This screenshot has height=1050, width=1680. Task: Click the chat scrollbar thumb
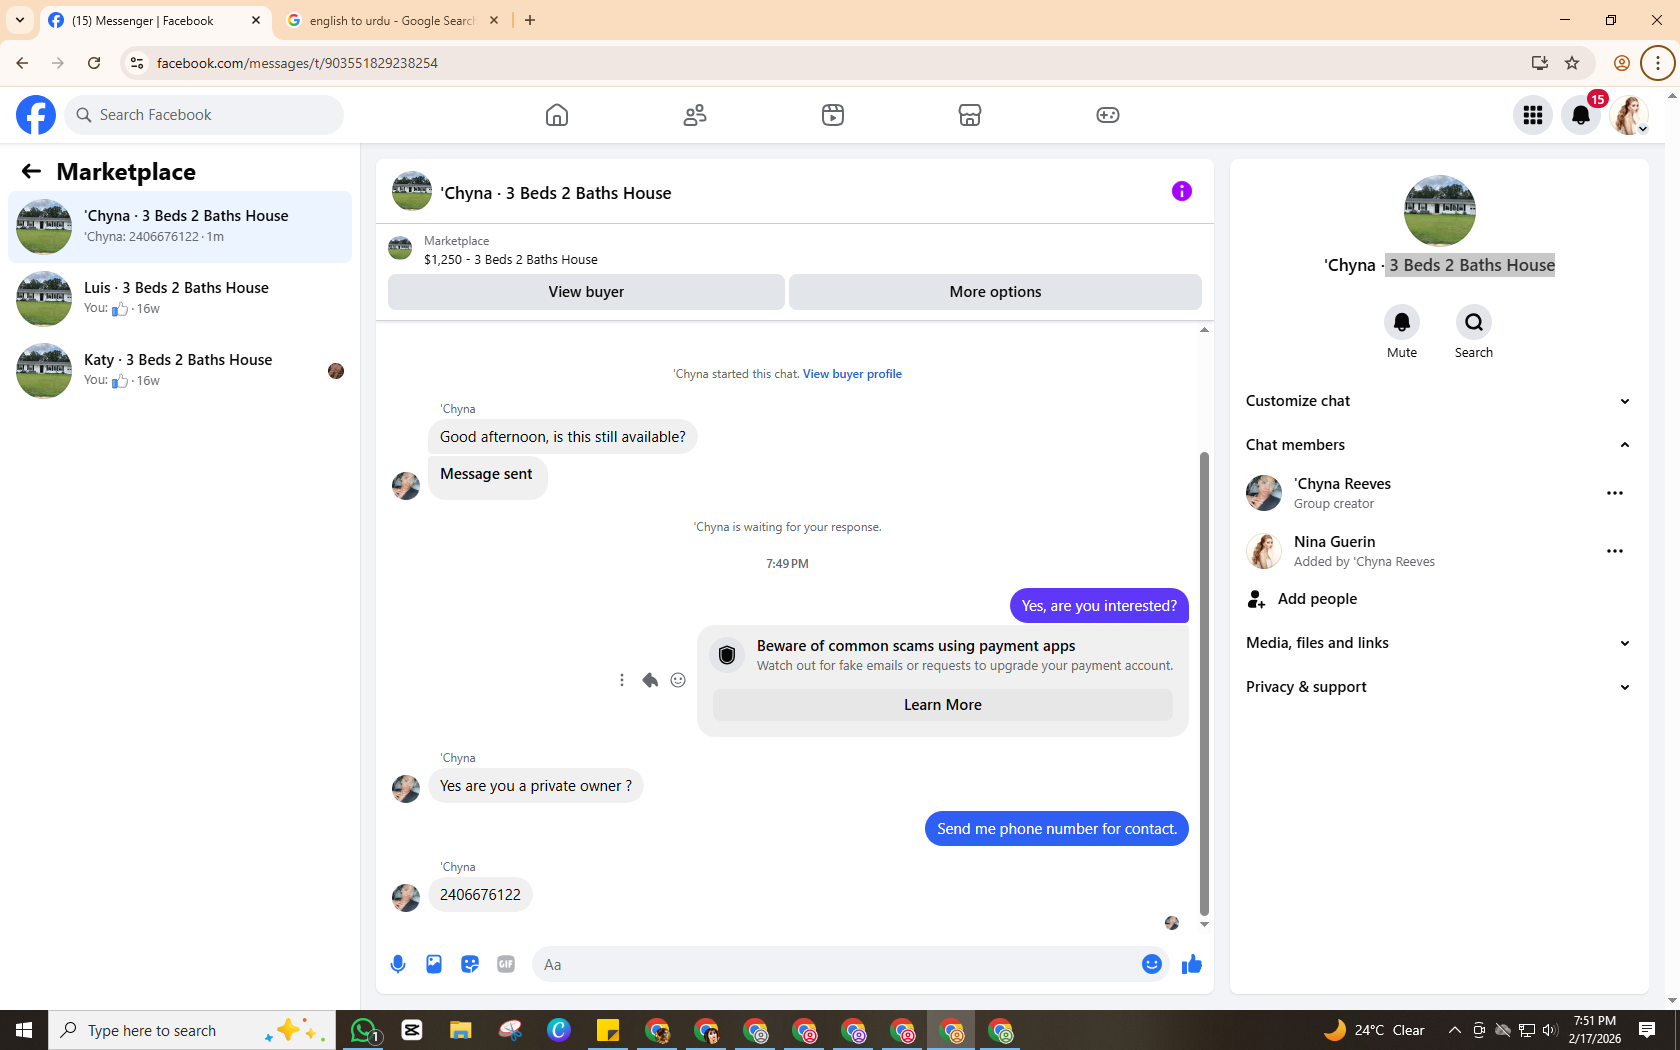(1204, 683)
